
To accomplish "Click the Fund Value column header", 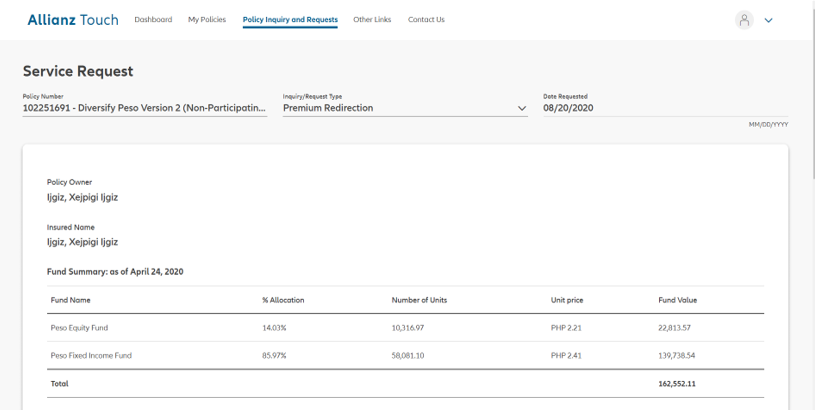I will point(677,300).
